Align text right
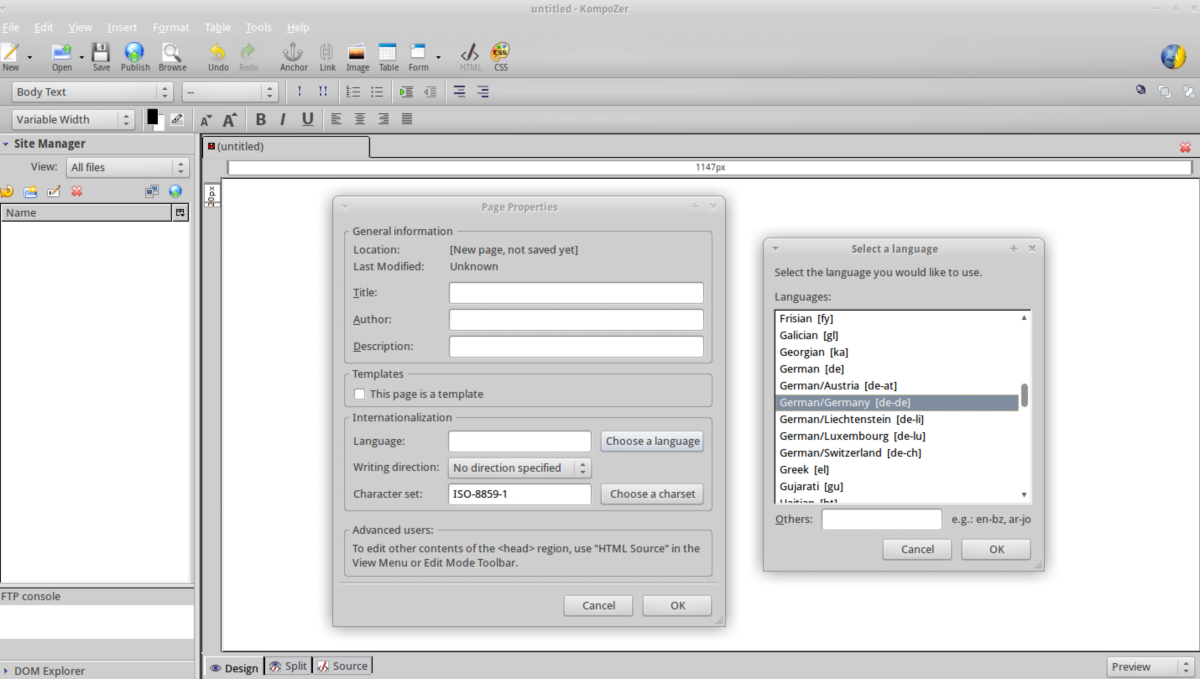This screenshot has width=1200, height=679. [x=383, y=119]
